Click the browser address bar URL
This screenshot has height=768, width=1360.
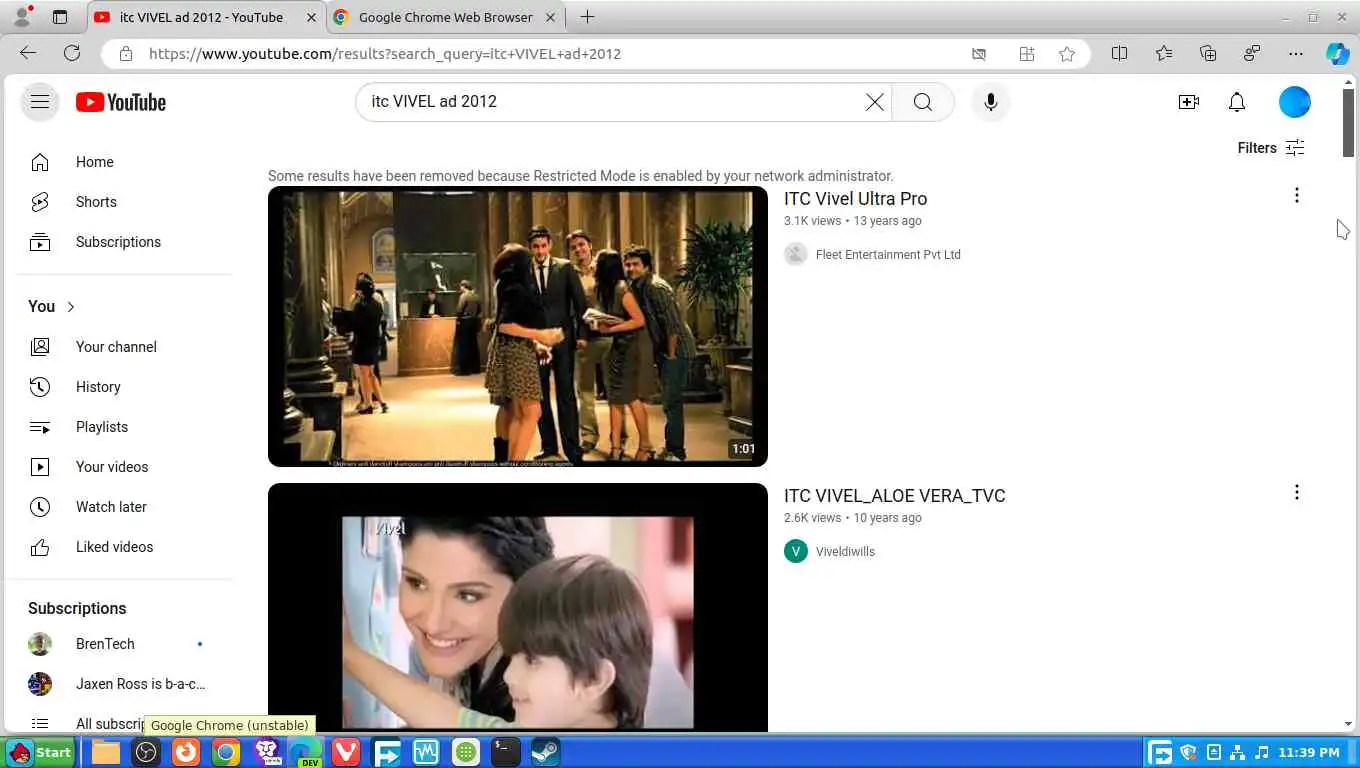385,54
